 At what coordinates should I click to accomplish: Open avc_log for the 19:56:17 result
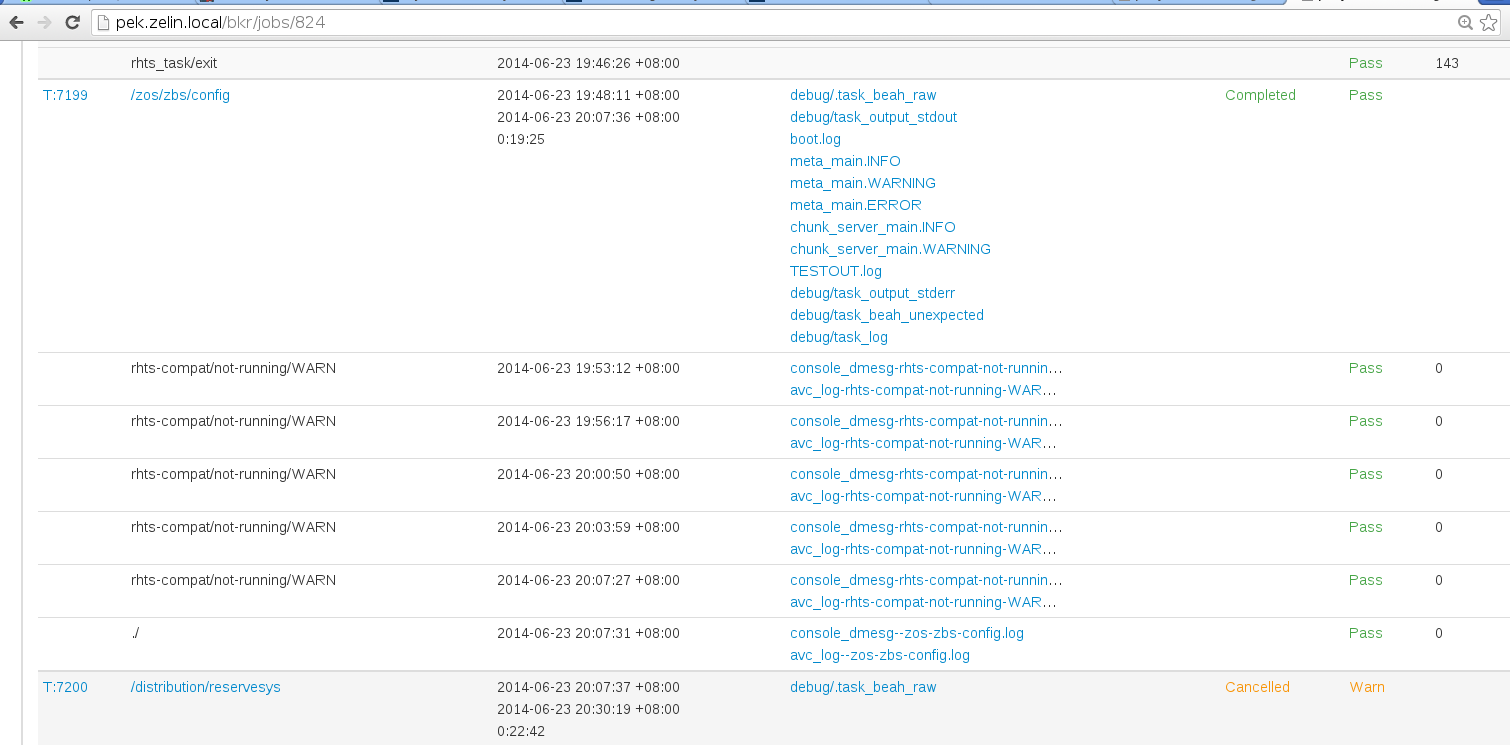(923, 443)
